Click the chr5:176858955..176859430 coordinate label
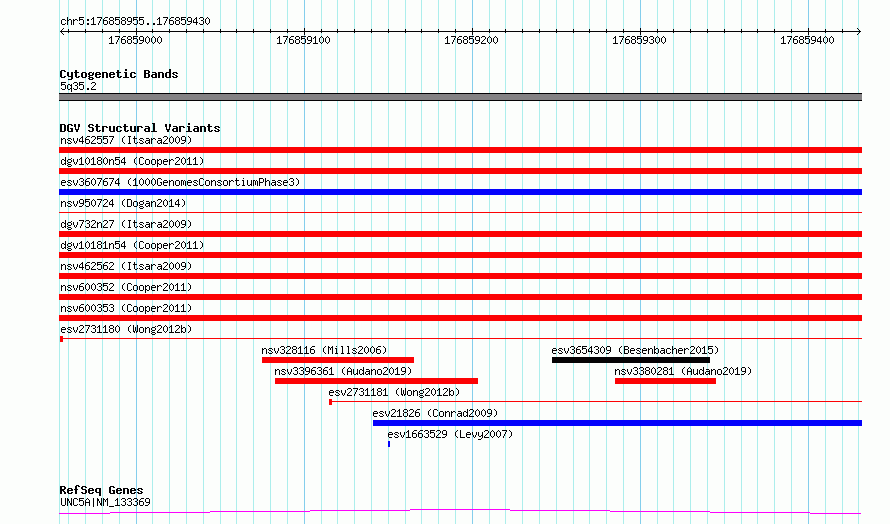 pyautogui.click(x=135, y=22)
